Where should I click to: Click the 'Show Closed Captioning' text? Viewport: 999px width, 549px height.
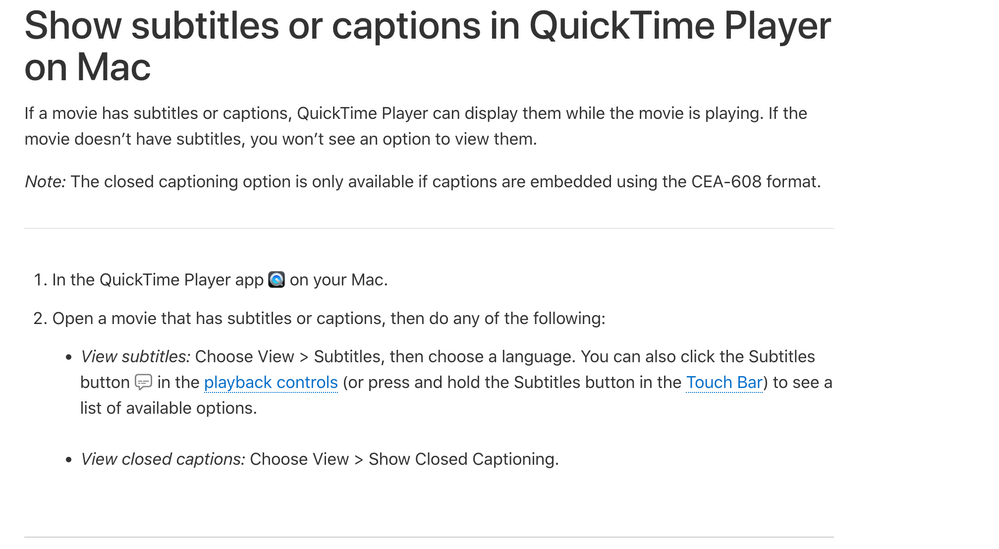[x=462, y=459]
